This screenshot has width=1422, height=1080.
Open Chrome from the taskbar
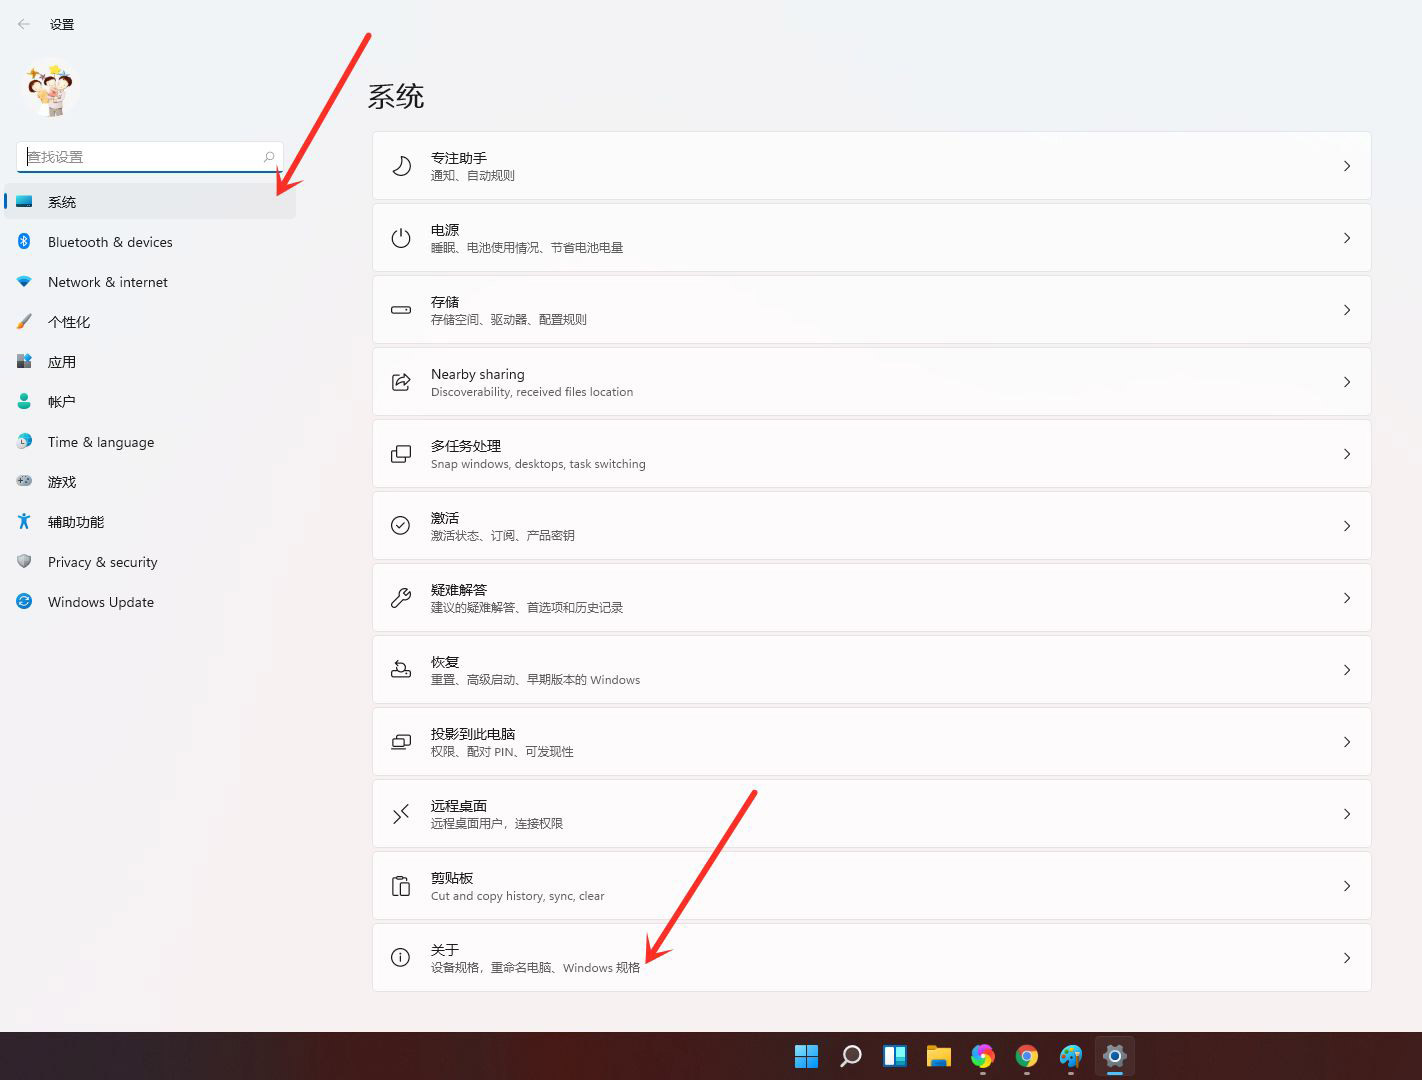tap(1026, 1056)
